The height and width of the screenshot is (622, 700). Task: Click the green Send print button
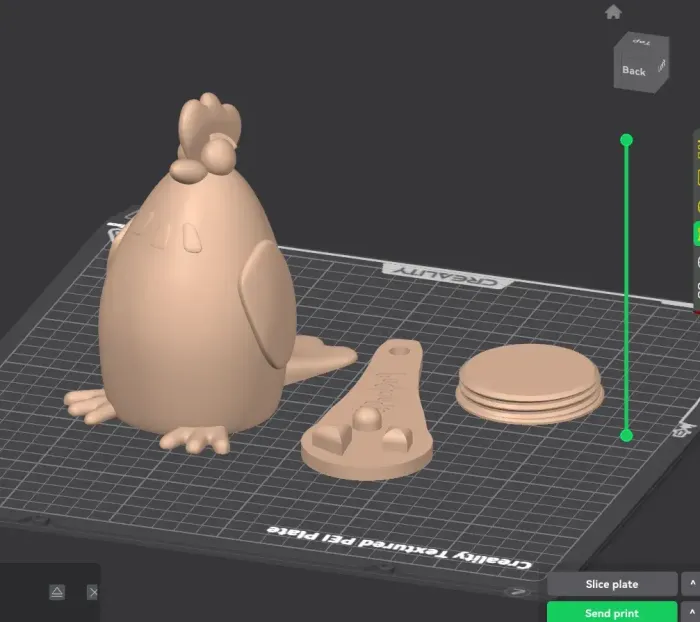(611, 612)
